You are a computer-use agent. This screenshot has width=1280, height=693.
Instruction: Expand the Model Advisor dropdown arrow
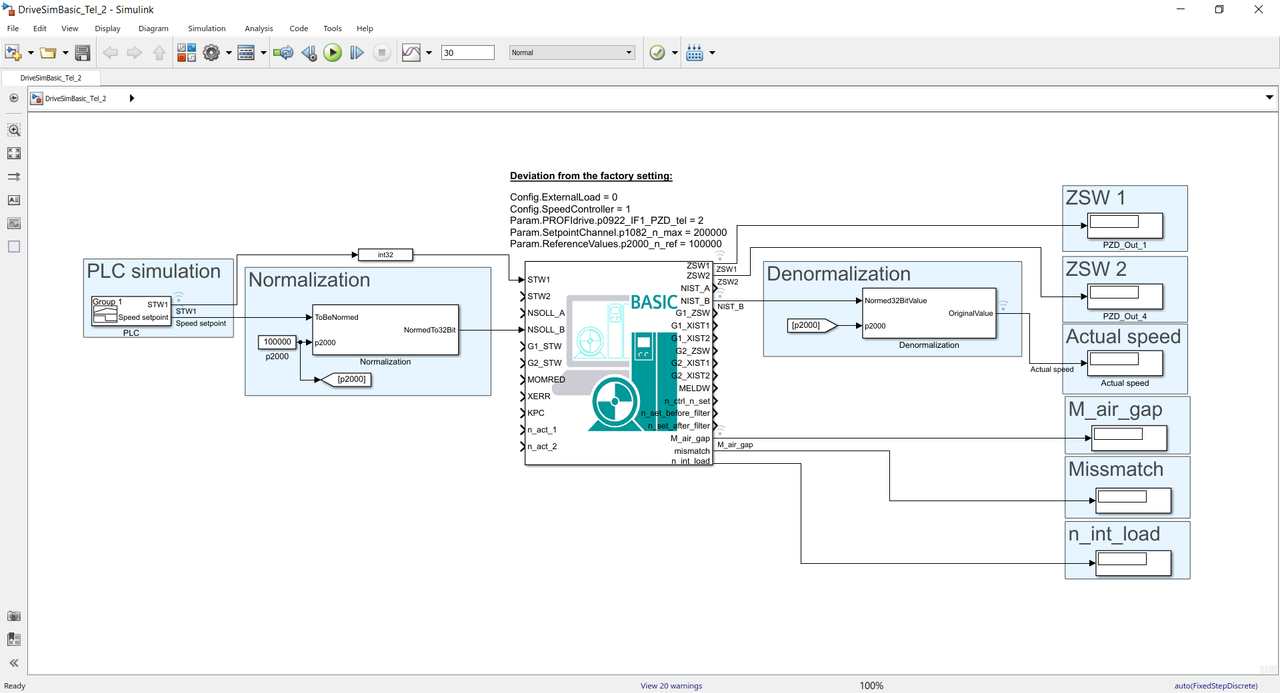675,53
